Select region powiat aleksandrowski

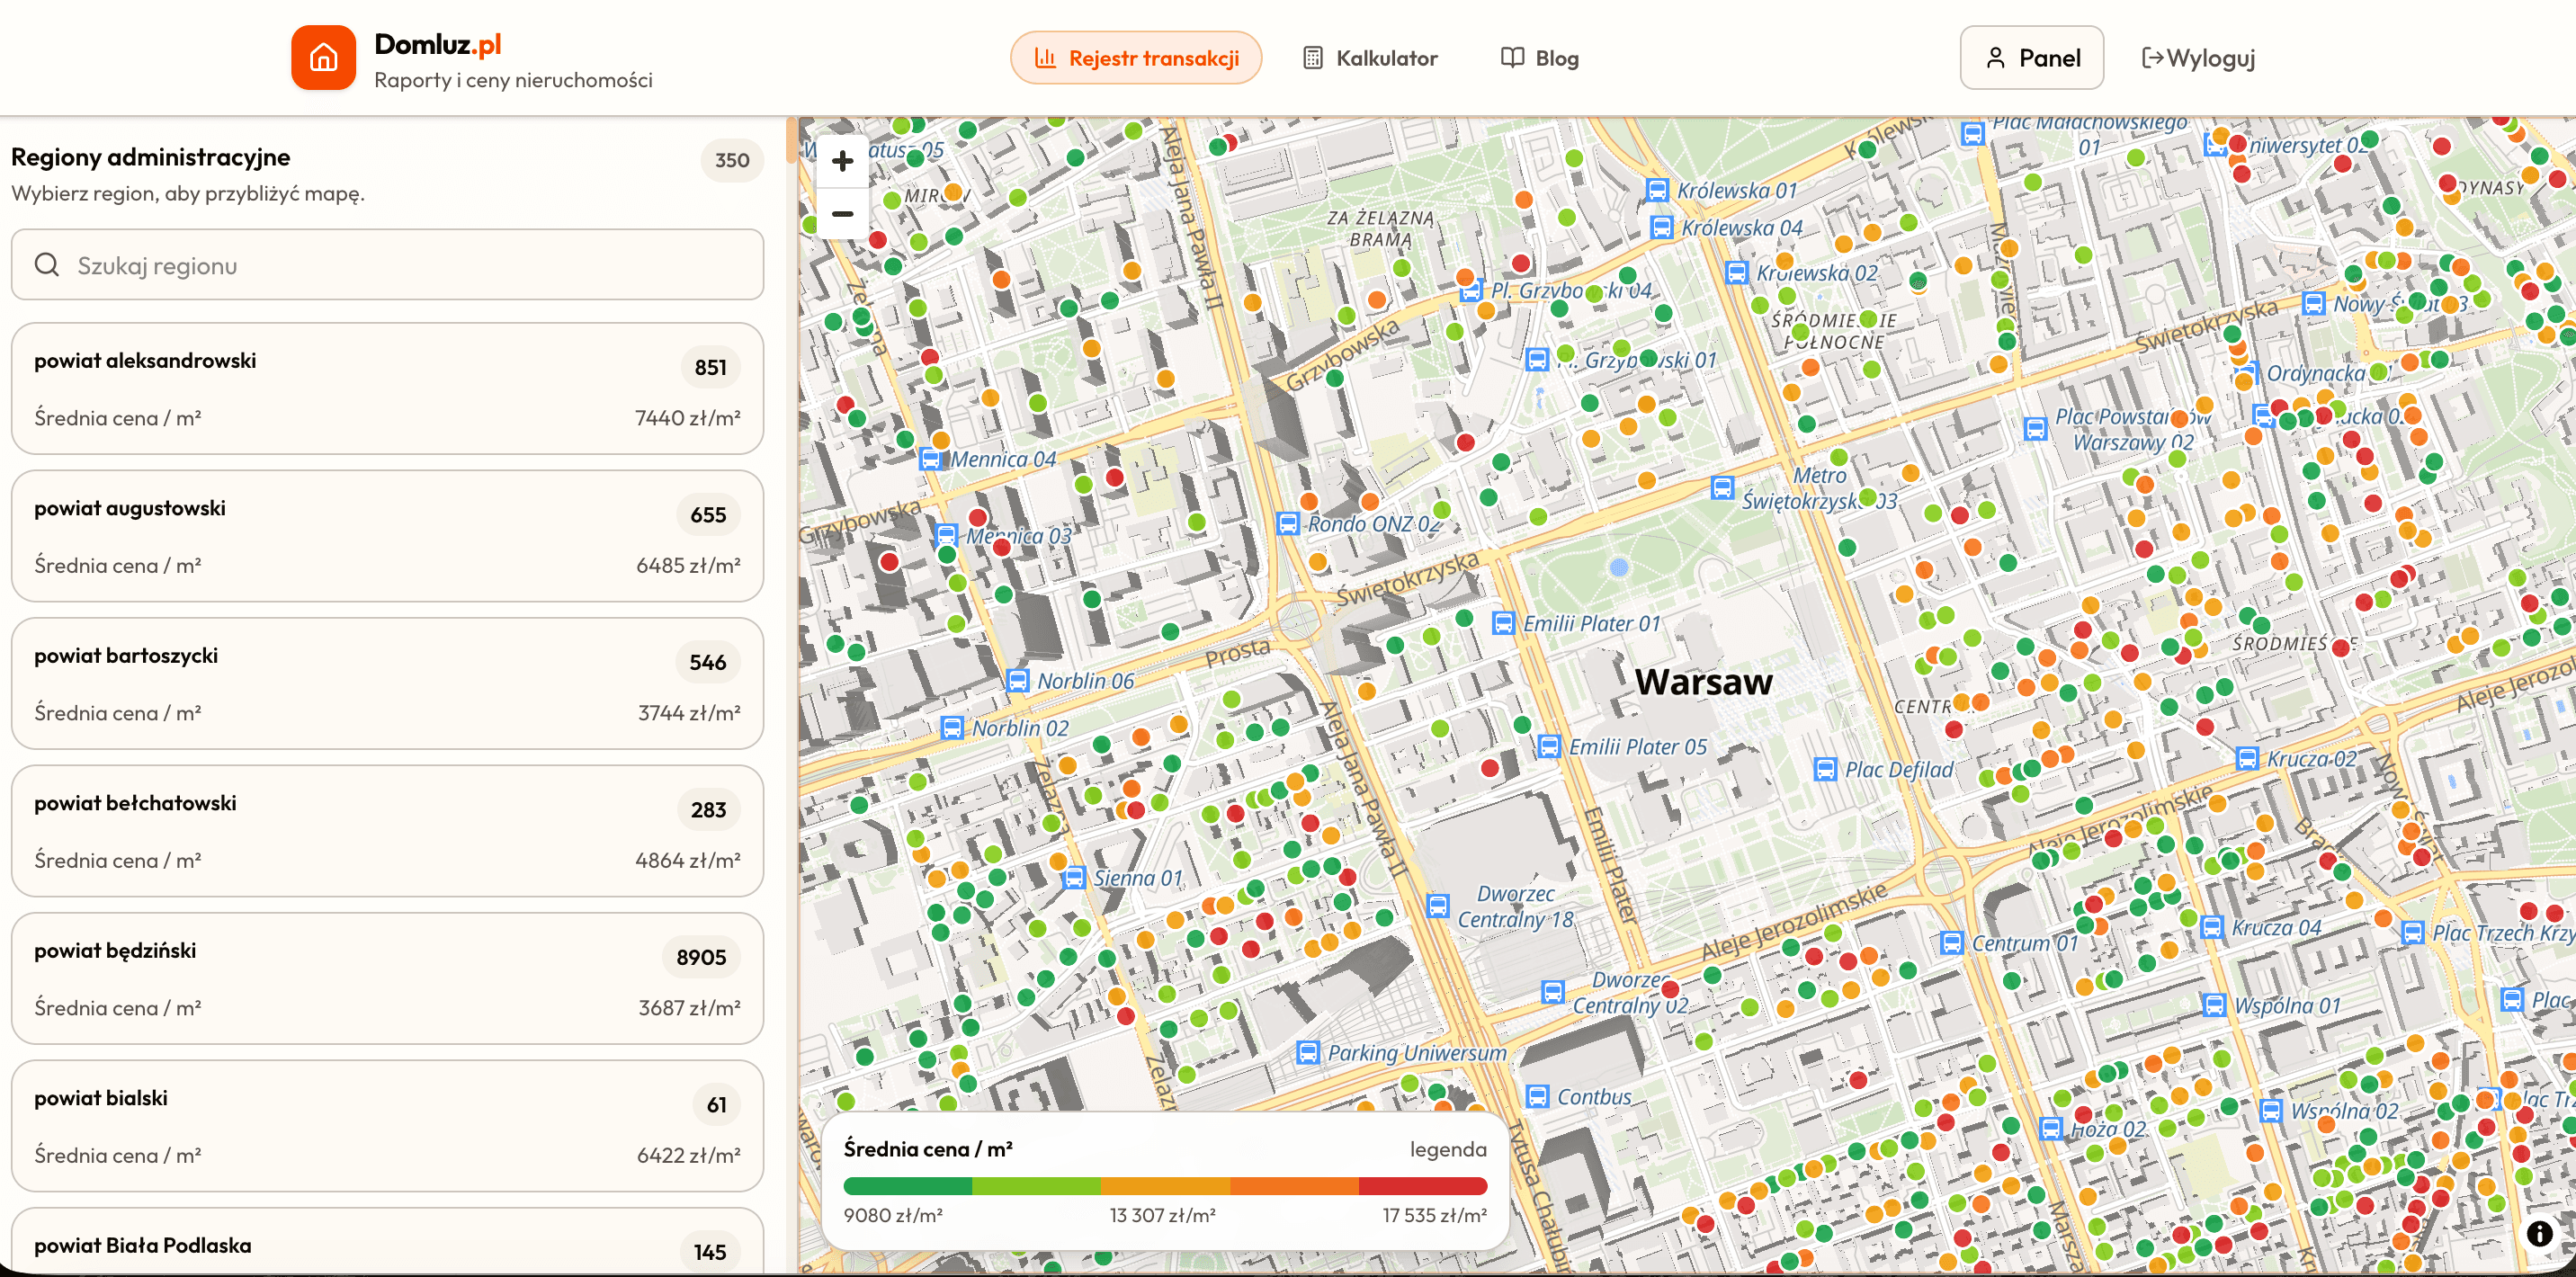click(x=388, y=388)
